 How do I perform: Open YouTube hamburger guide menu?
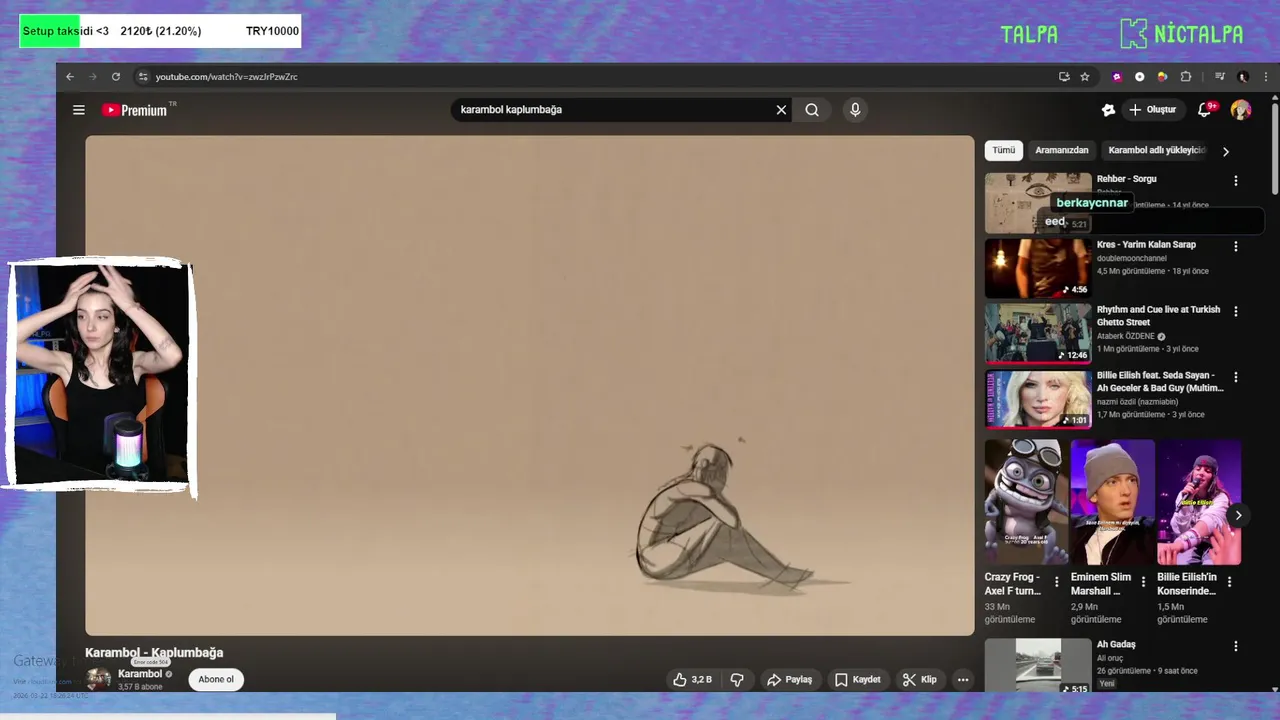(79, 110)
